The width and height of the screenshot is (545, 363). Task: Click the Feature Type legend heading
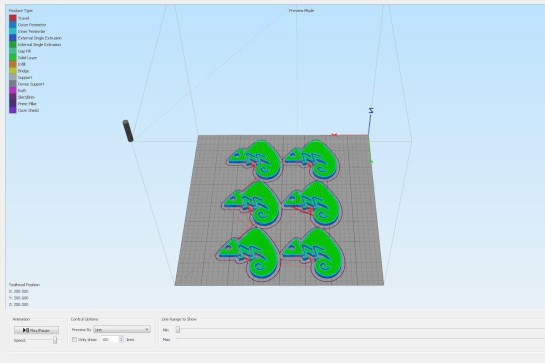click(21, 11)
